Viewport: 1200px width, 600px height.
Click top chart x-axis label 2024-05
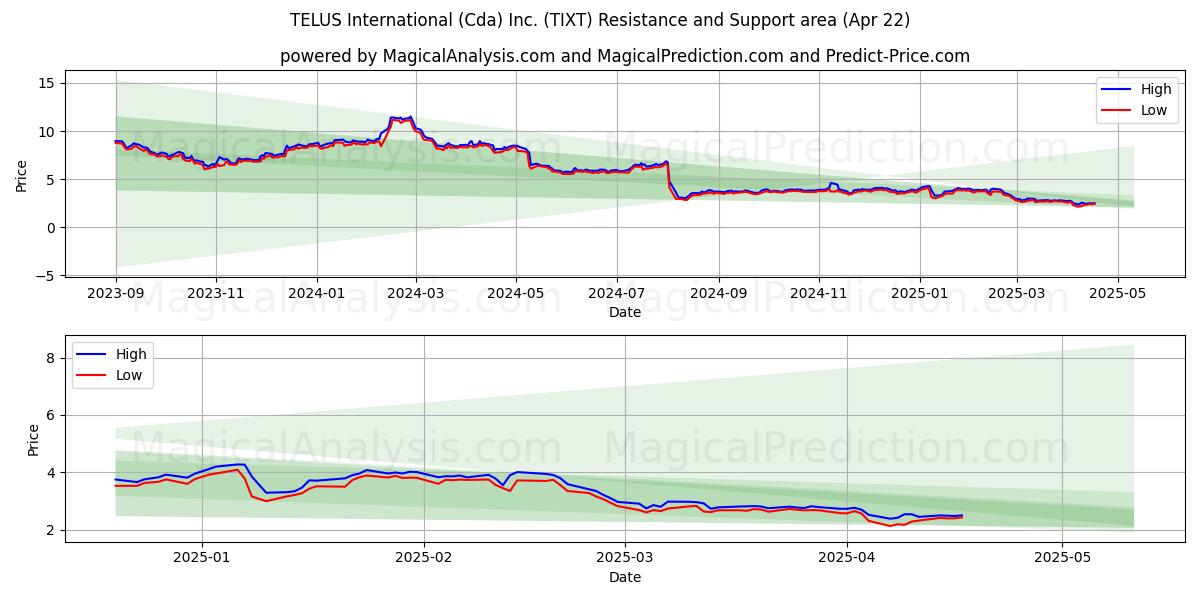(516, 294)
